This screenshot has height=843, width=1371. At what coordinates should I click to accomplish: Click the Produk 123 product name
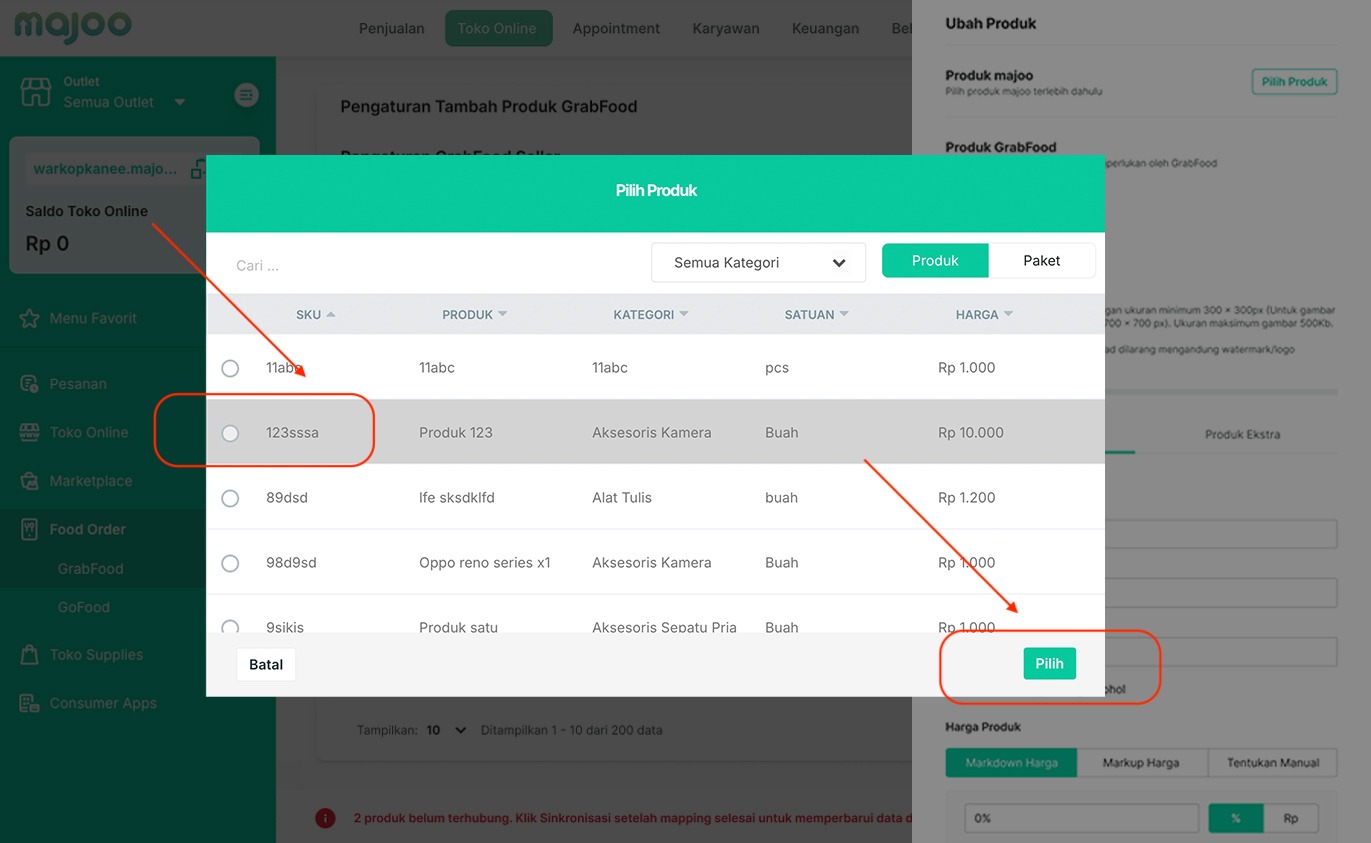(x=456, y=433)
